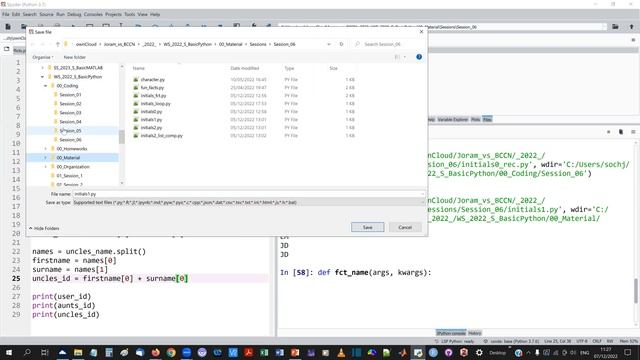640x360 pixels.
Task: Select 00_Material in the folder tree
Action: tap(68, 158)
